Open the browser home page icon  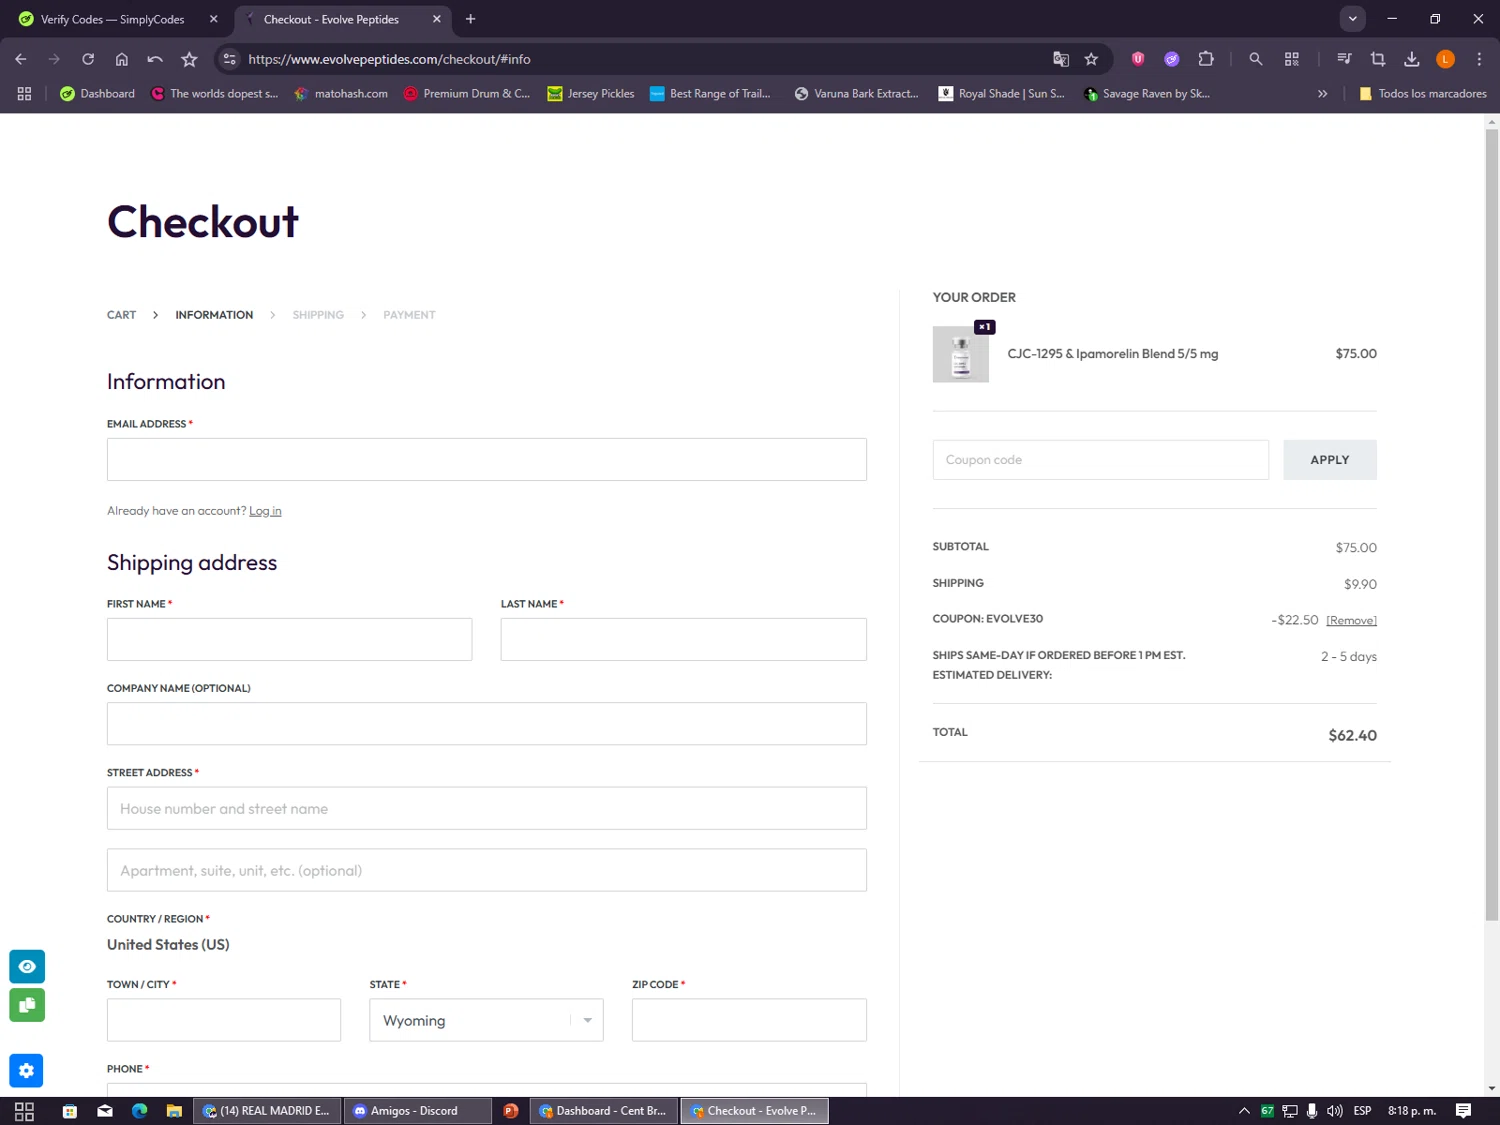pyautogui.click(x=122, y=59)
